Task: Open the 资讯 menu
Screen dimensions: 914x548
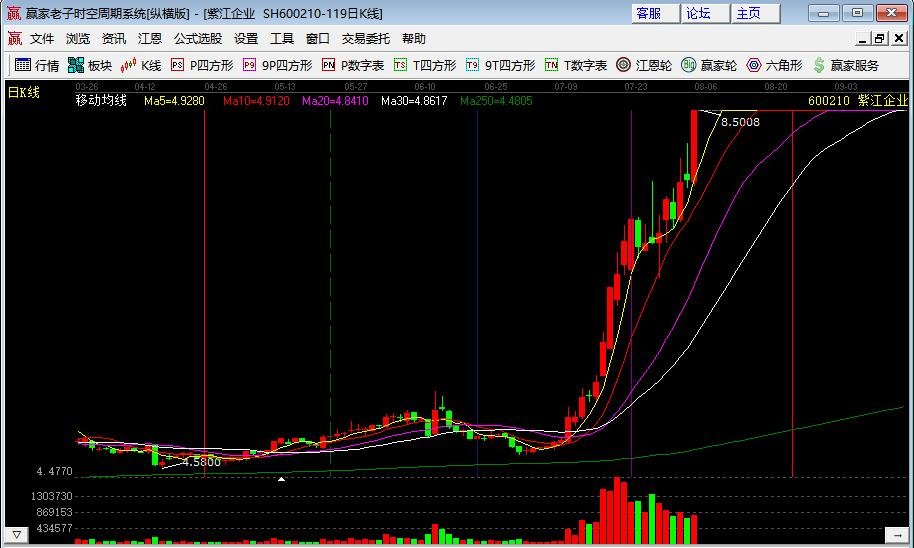Action: 114,38
